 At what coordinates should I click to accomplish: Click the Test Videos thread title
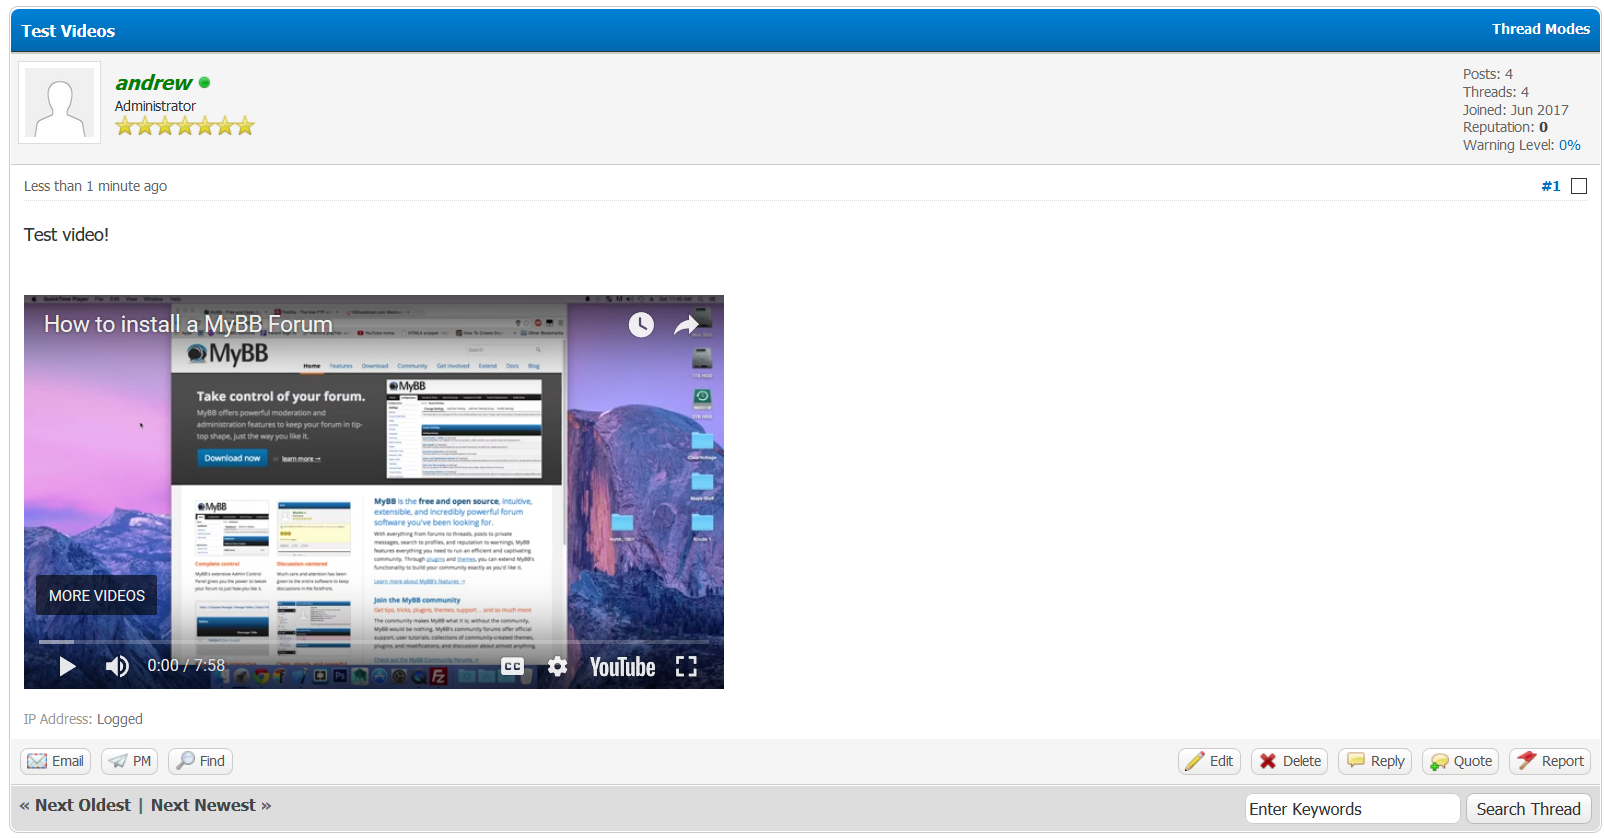coord(68,31)
